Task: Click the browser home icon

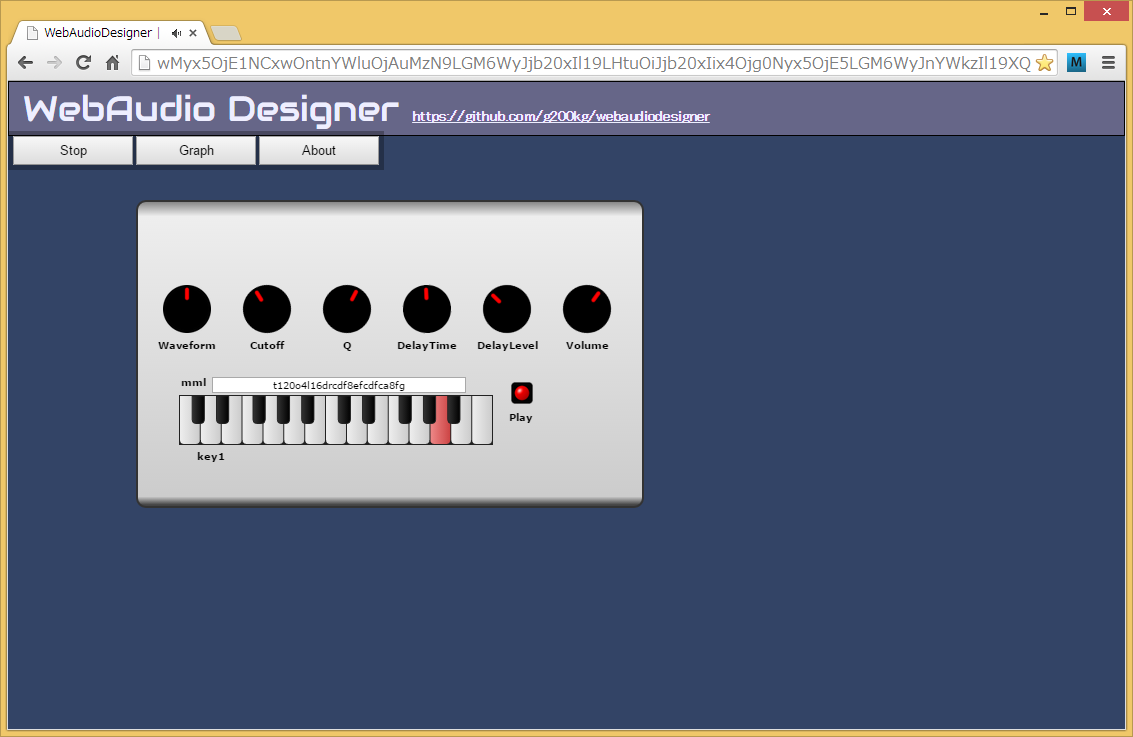Action: (x=113, y=62)
